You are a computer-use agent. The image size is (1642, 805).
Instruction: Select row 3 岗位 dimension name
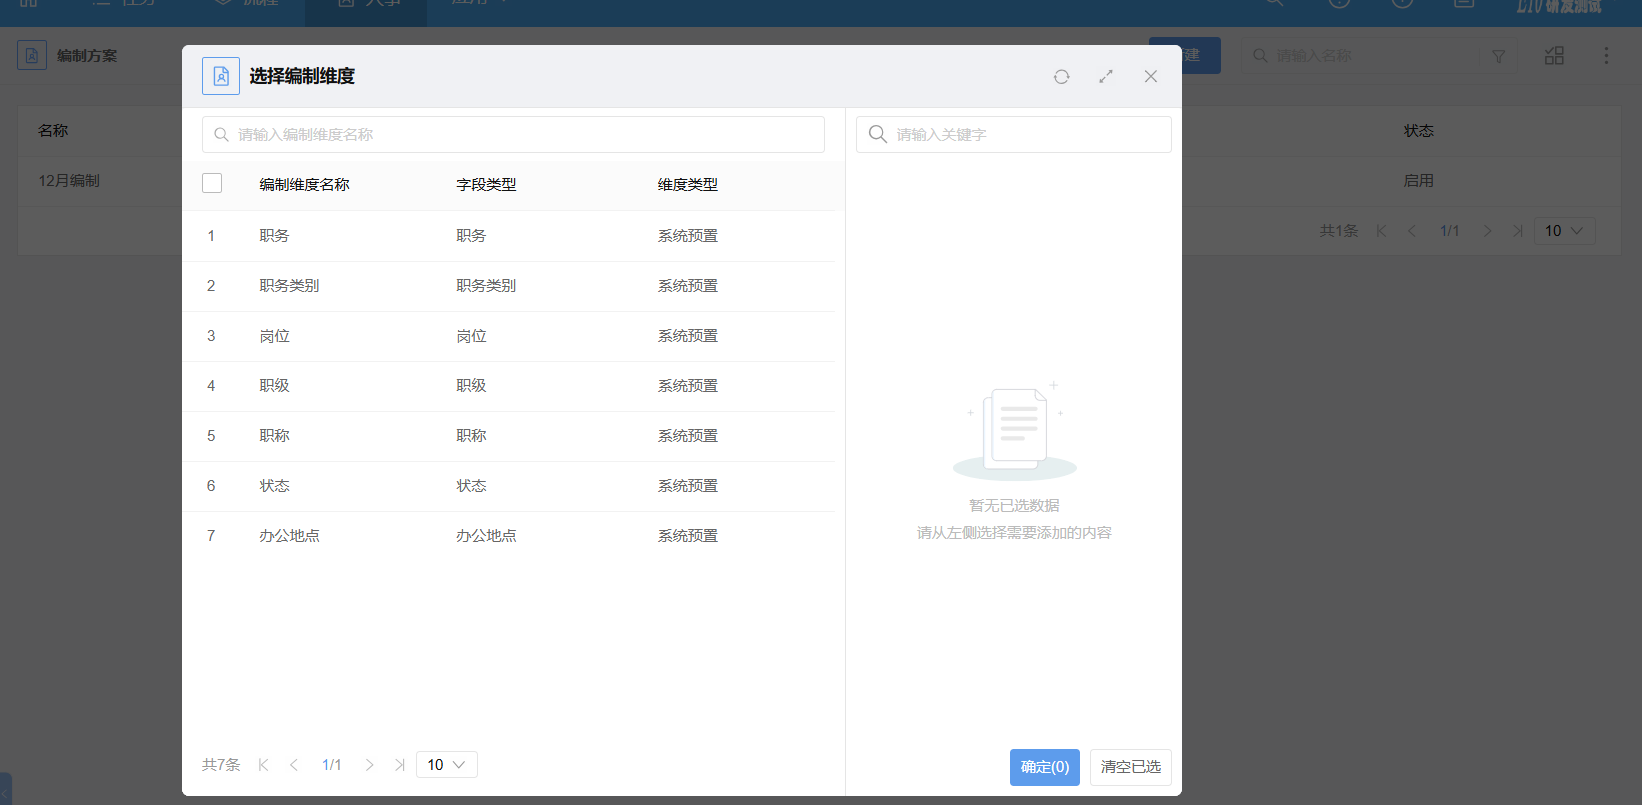point(274,336)
